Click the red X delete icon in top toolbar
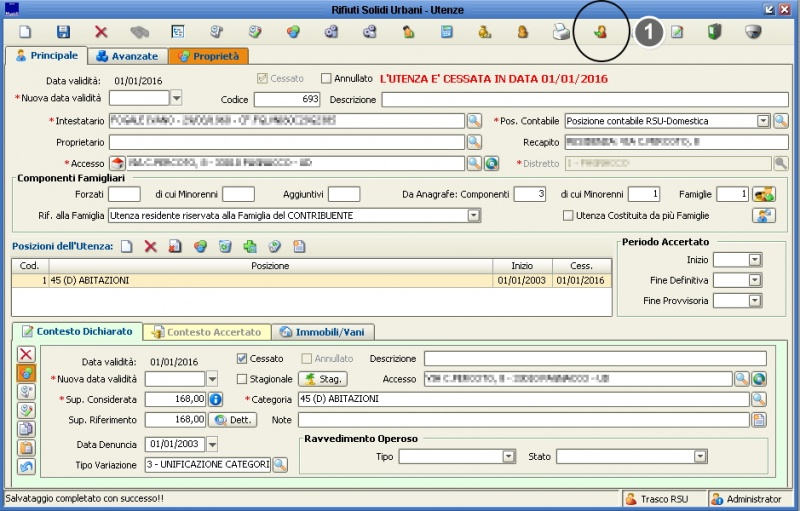This screenshot has width=800, height=511. [101, 32]
